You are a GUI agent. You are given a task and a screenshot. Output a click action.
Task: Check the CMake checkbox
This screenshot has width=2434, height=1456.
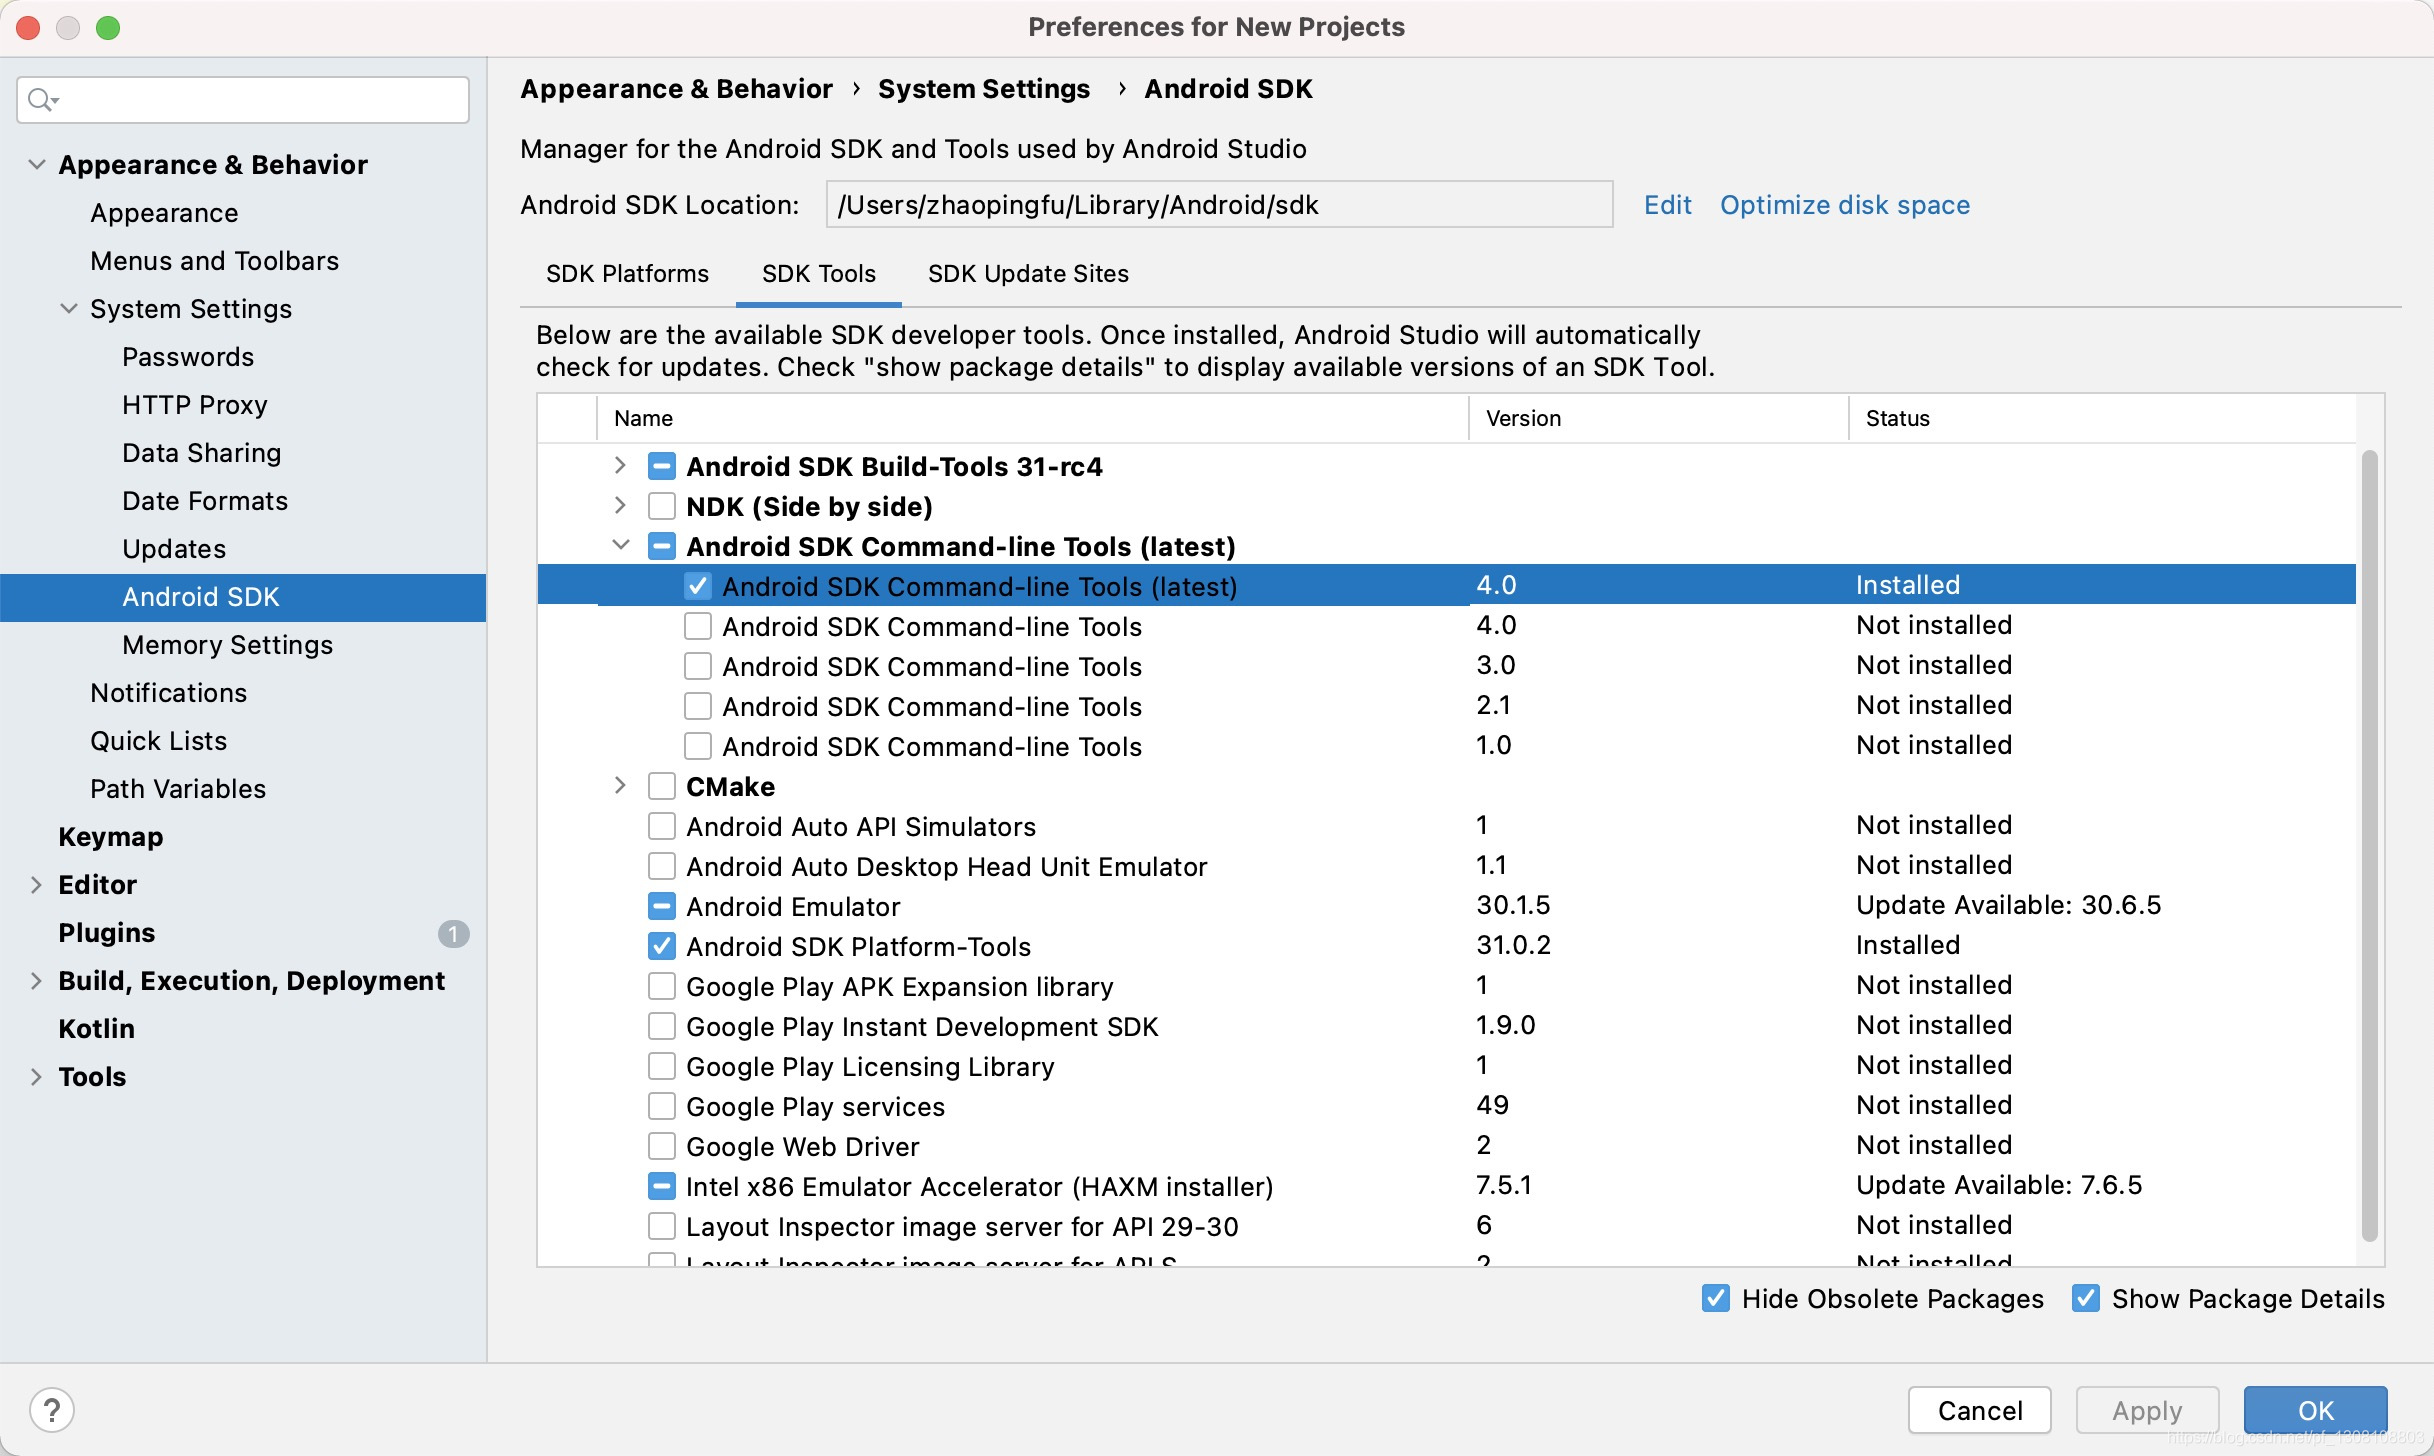tap(662, 786)
